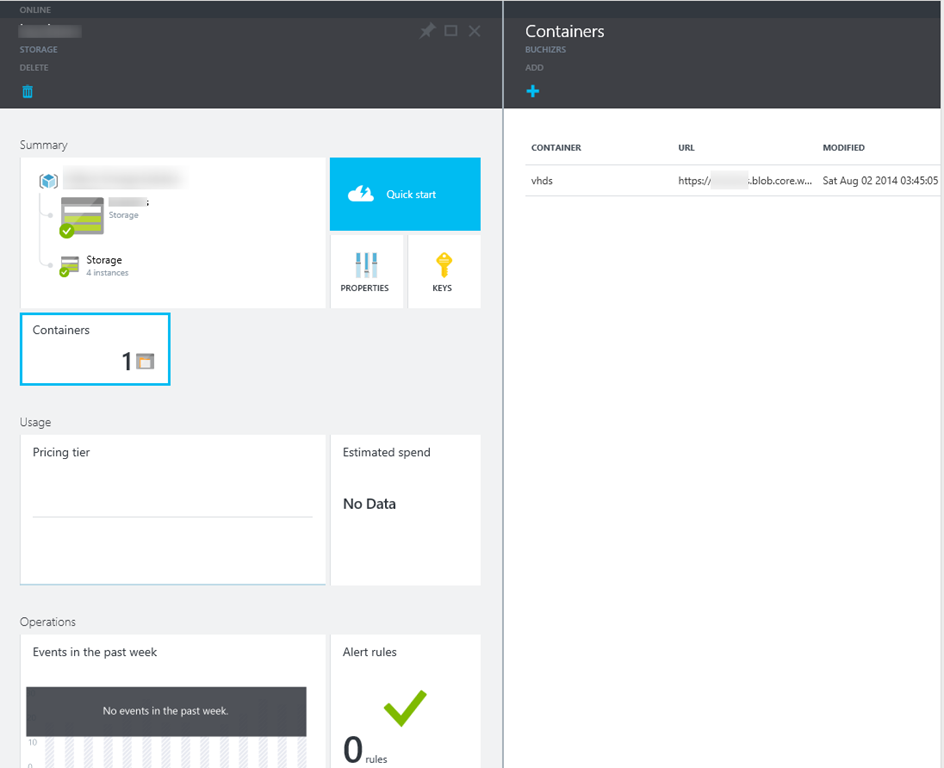
Task: Click the Summary section heading
Action: point(43,145)
